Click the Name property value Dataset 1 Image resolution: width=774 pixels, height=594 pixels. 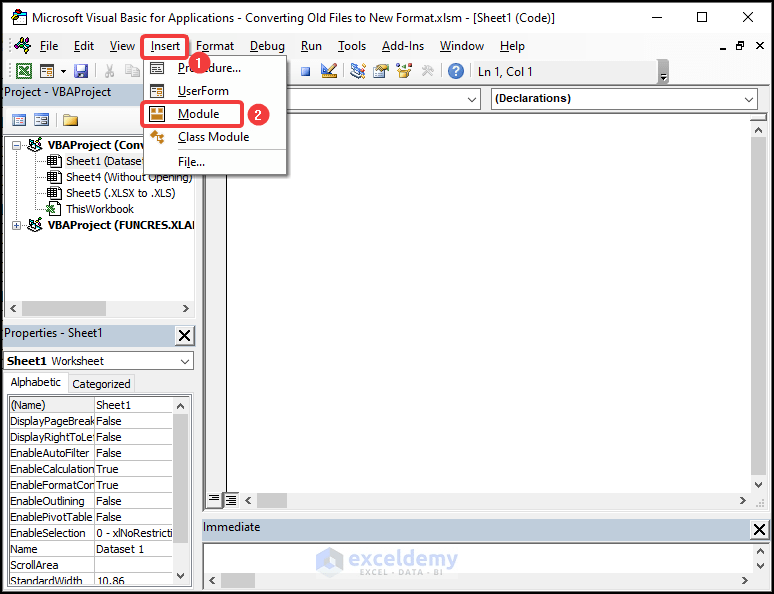coord(133,549)
